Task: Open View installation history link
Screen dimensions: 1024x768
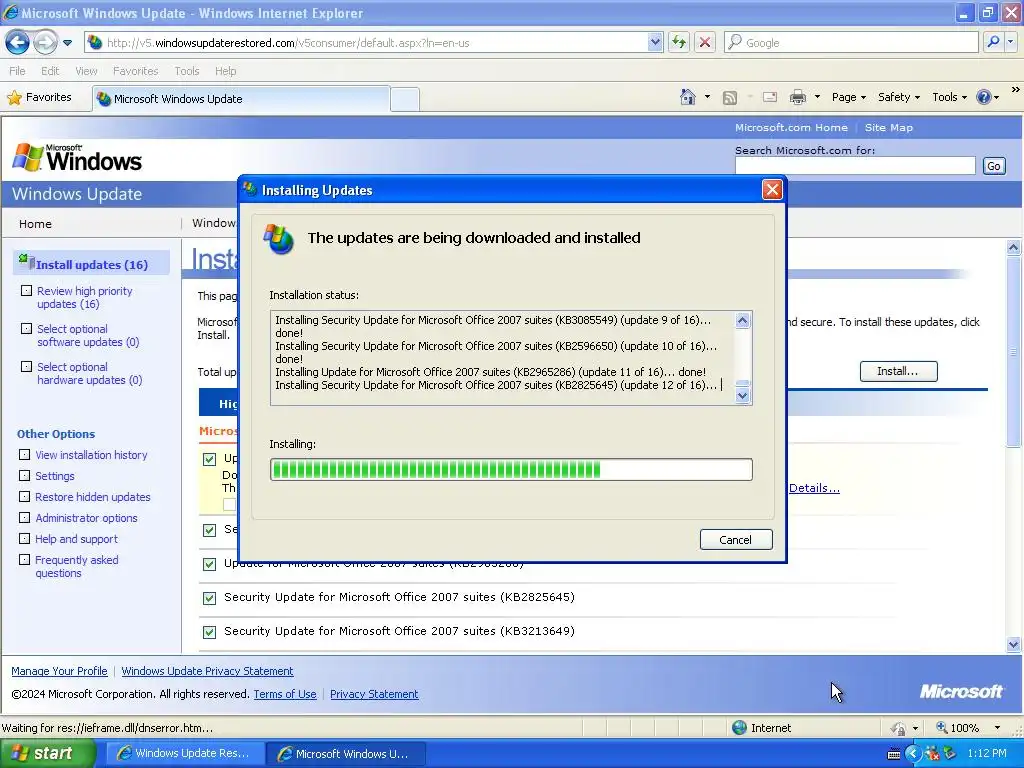Action: click(x=91, y=455)
